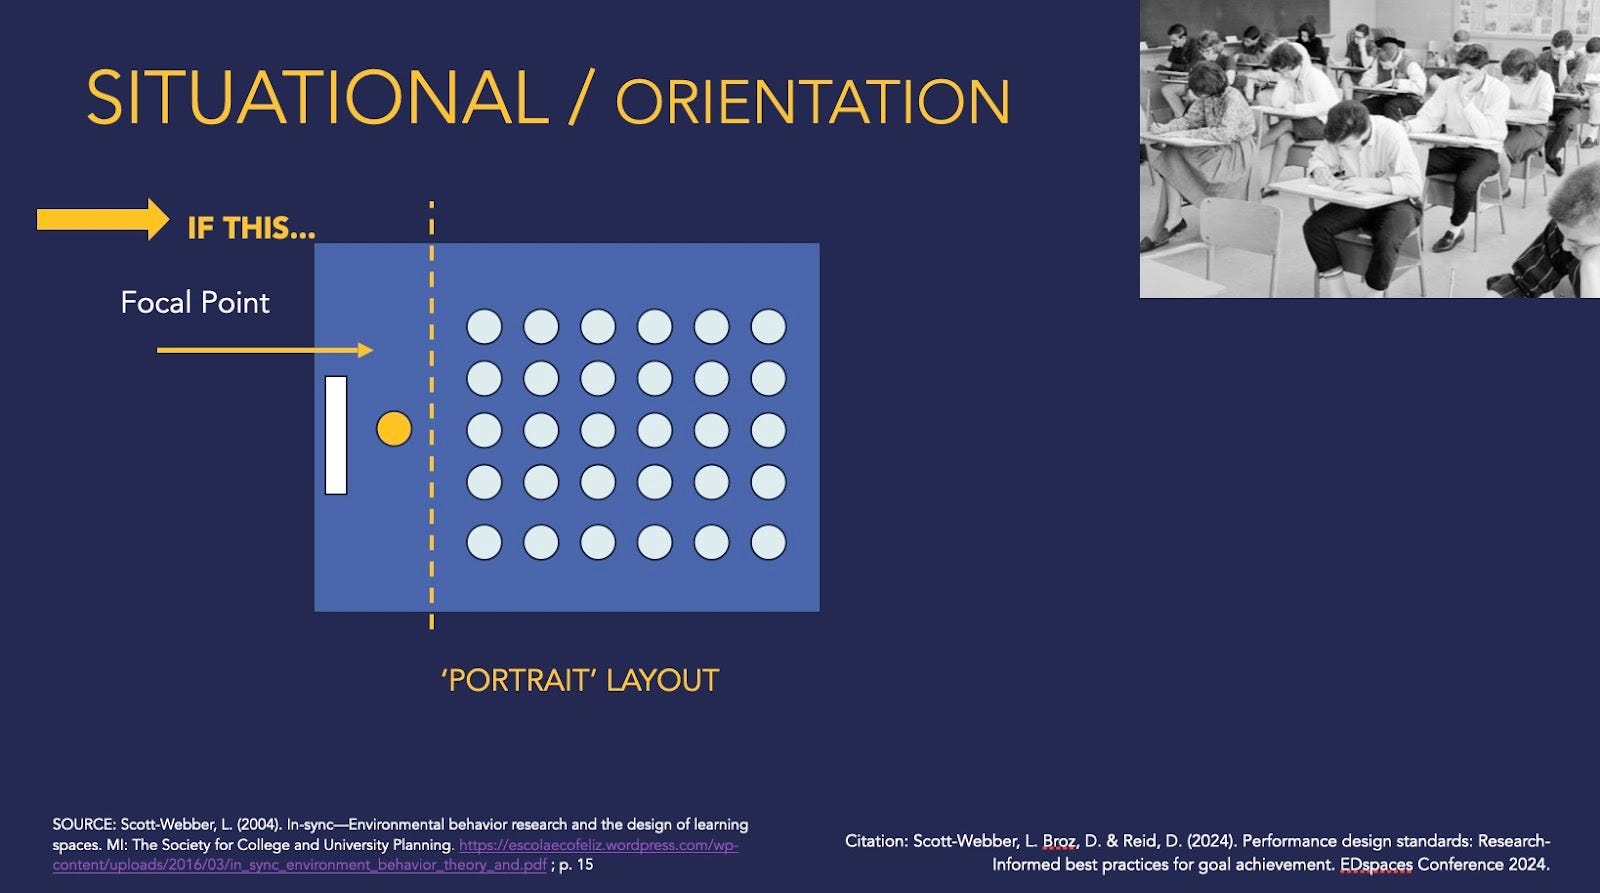The image size is (1600, 893).
Task: Click the Scott-Webber, Broz & Reid 2024 citation
Action: click(1197, 852)
